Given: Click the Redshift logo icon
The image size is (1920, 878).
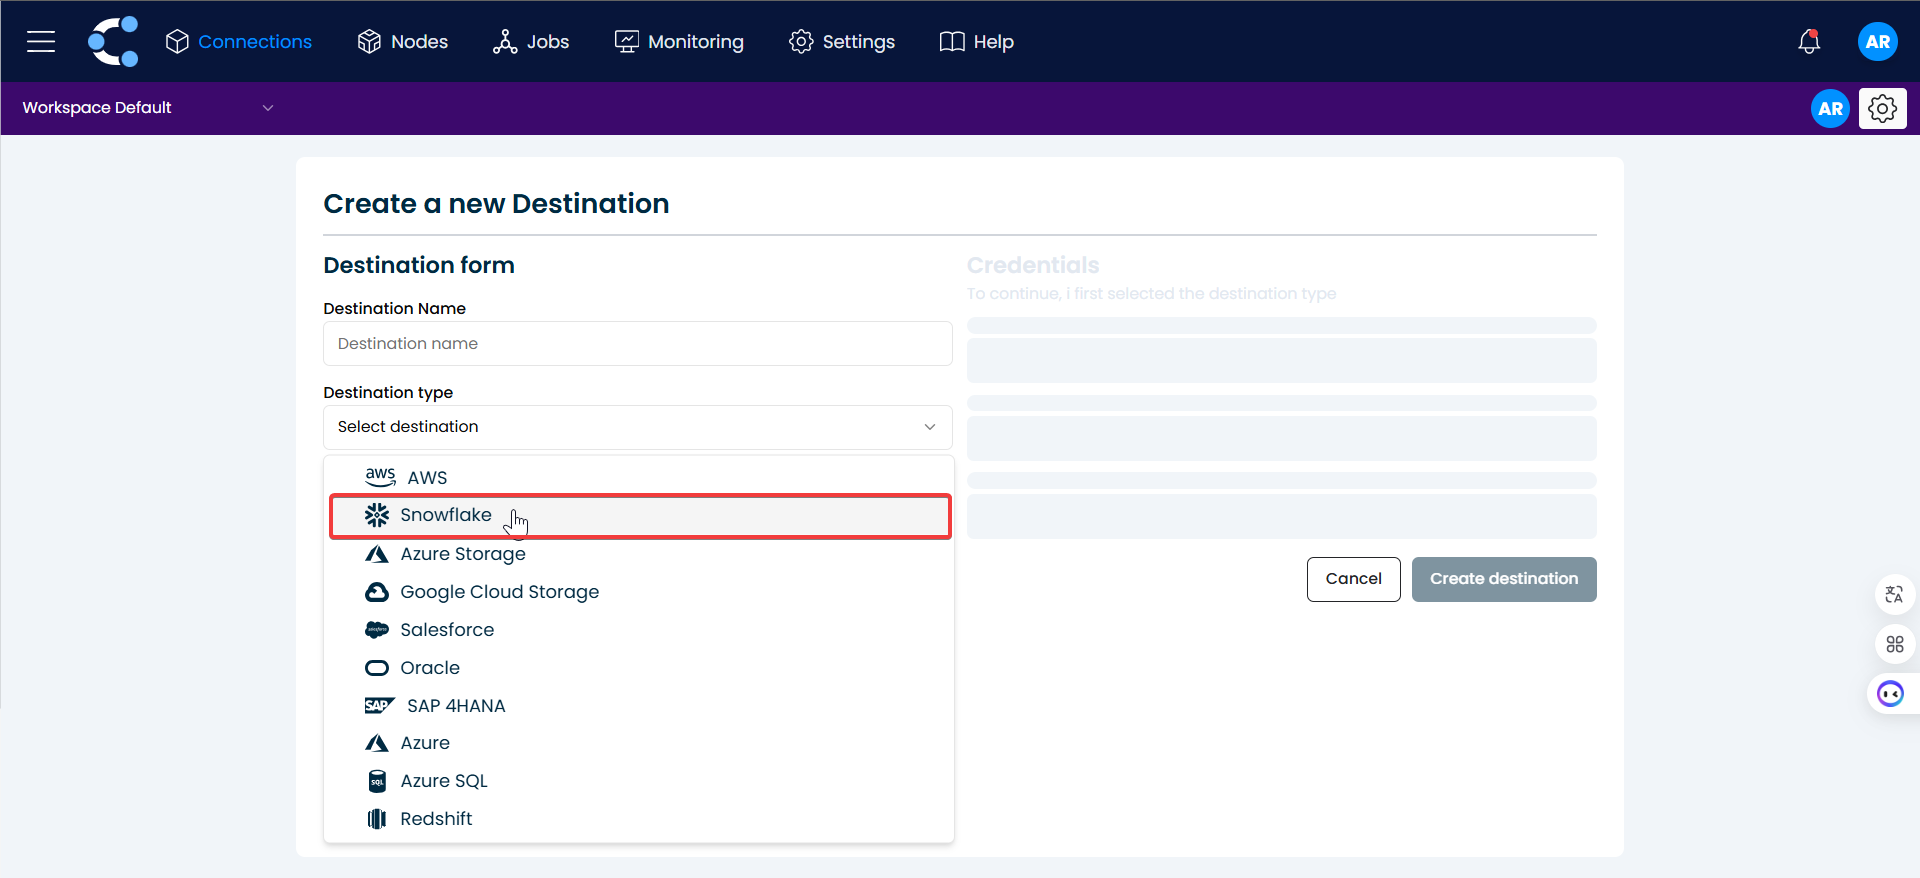Looking at the screenshot, I should [x=377, y=819].
